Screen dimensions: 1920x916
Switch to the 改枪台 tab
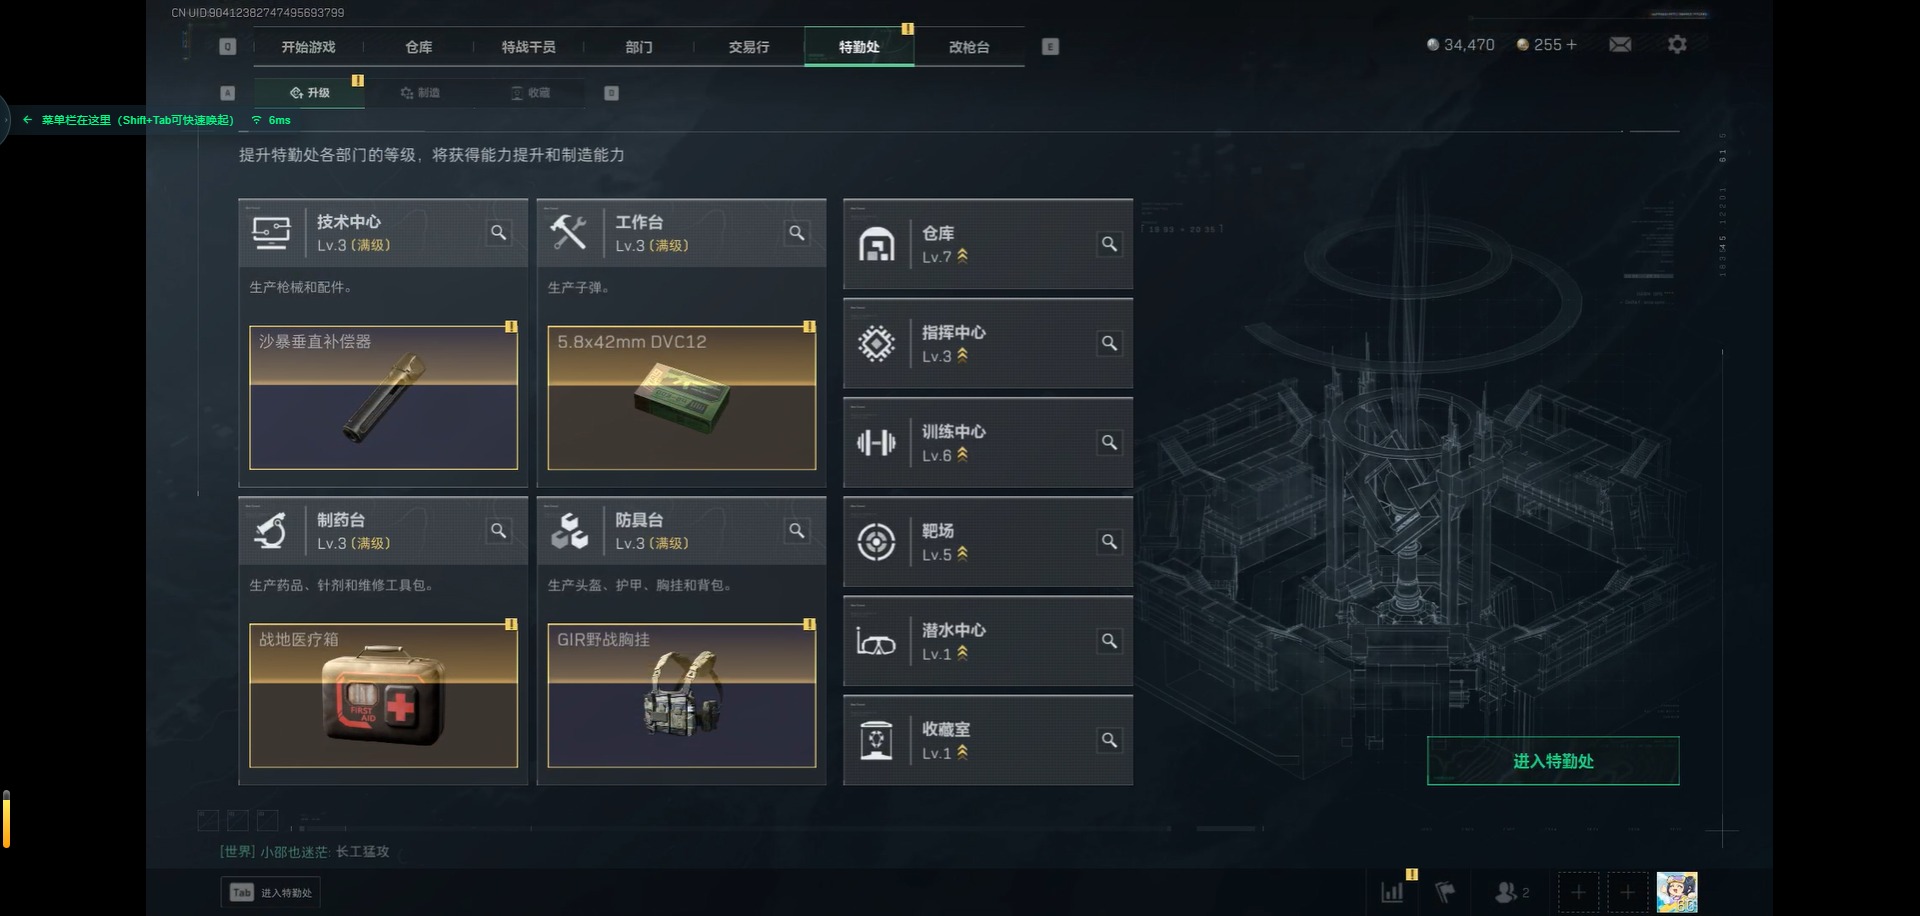coord(969,47)
